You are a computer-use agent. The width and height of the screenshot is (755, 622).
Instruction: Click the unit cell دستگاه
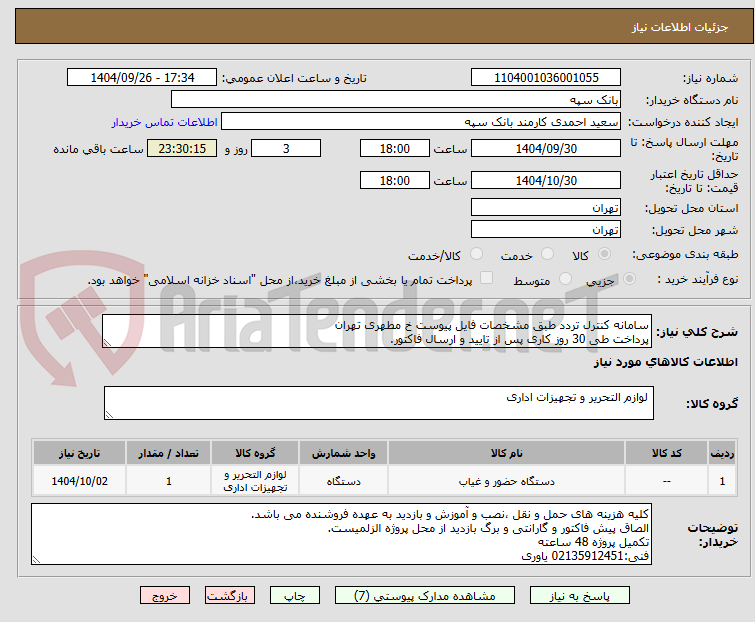343,481
